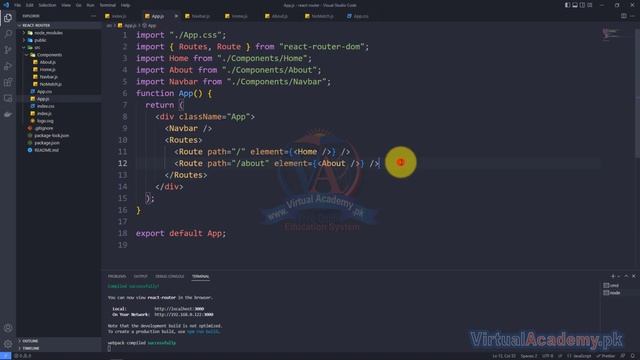
Task: Open Customize Layout icon
Action: click(x=590, y=5)
